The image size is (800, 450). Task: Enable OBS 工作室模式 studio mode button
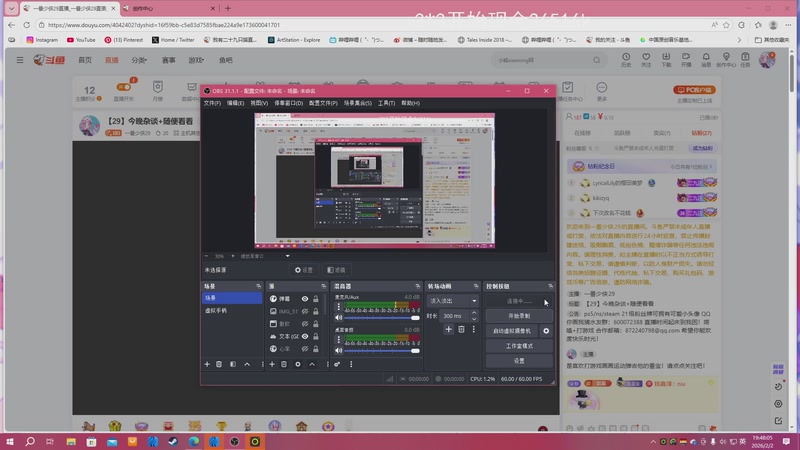point(519,346)
